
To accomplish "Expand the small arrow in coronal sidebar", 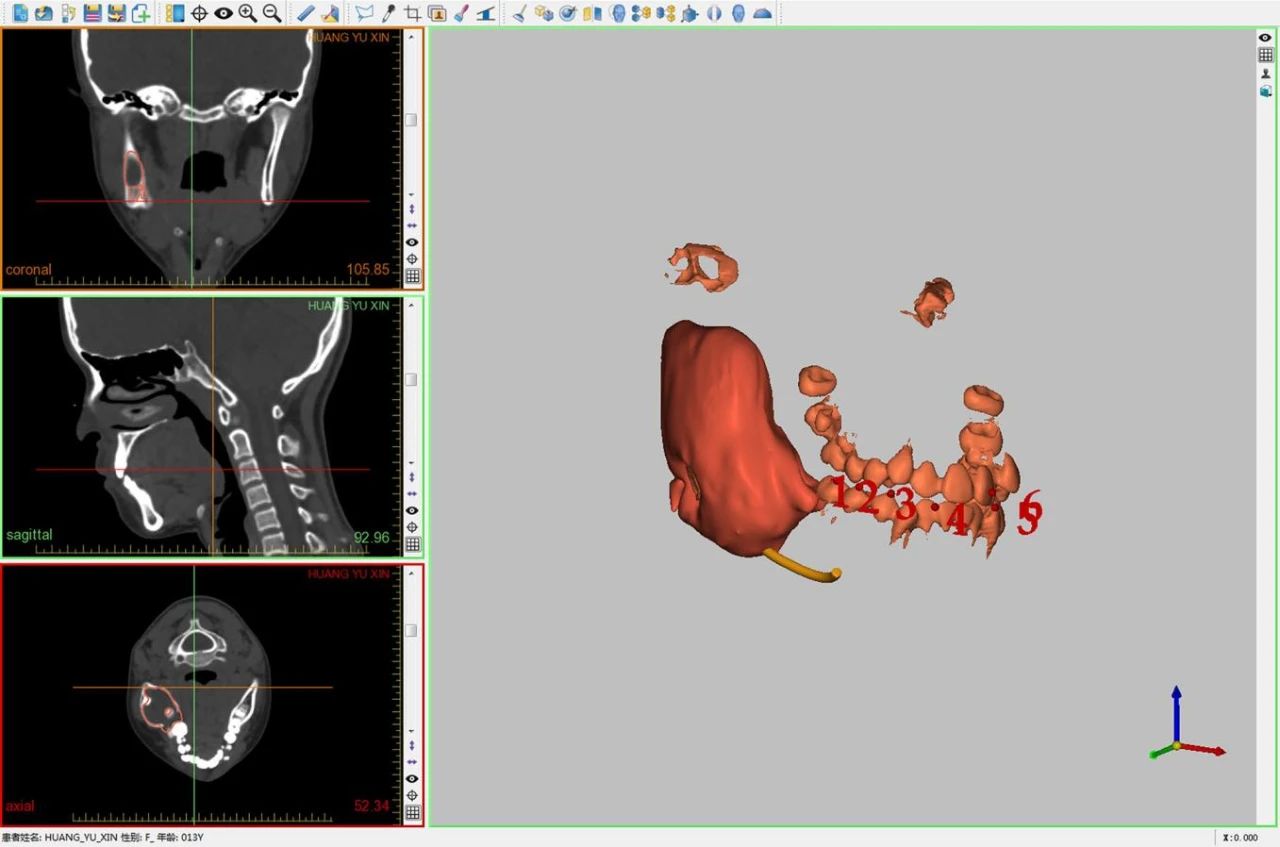I will point(411,194).
